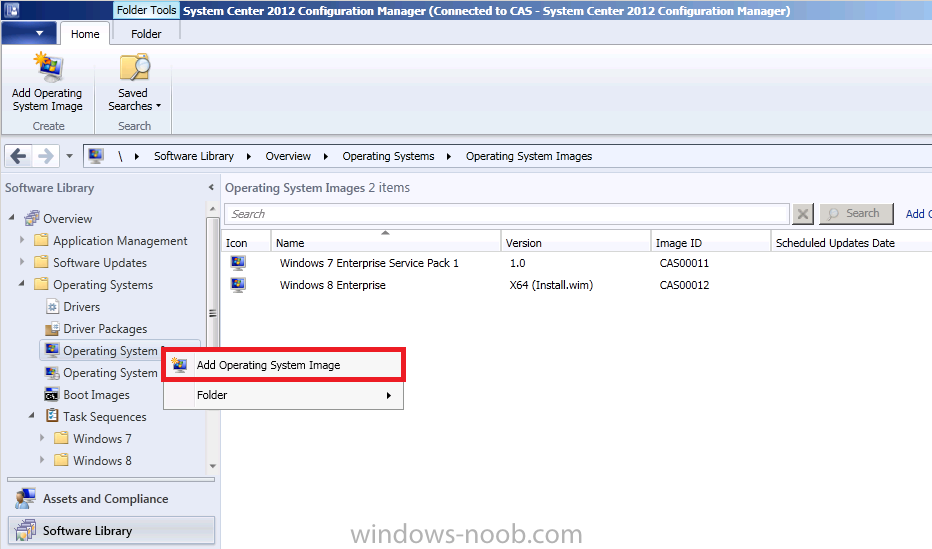Click Add Operating System Image ribbon icon

point(48,67)
